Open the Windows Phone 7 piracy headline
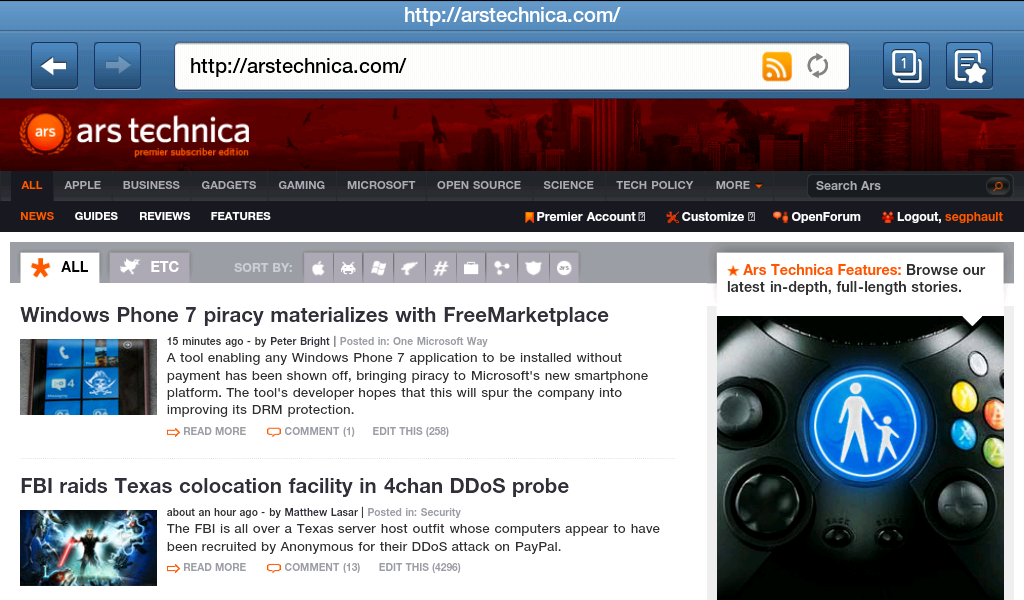Viewport: 1024px width, 600px height. click(x=314, y=315)
